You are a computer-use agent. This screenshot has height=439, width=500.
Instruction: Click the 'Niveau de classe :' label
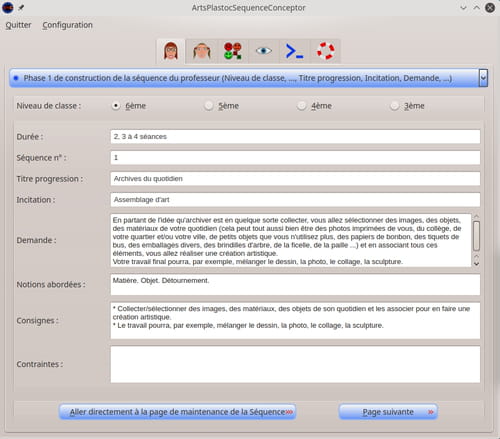(x=49, y=106)
